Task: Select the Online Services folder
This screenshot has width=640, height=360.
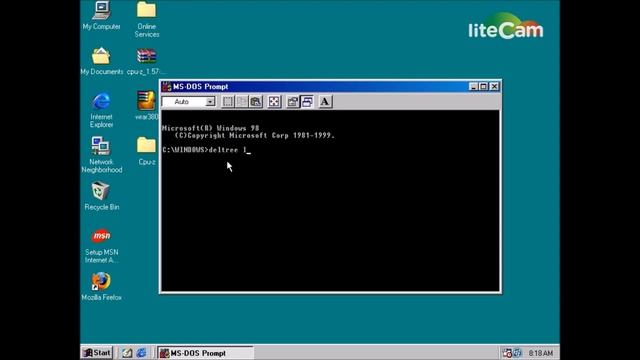Action: 147,20
